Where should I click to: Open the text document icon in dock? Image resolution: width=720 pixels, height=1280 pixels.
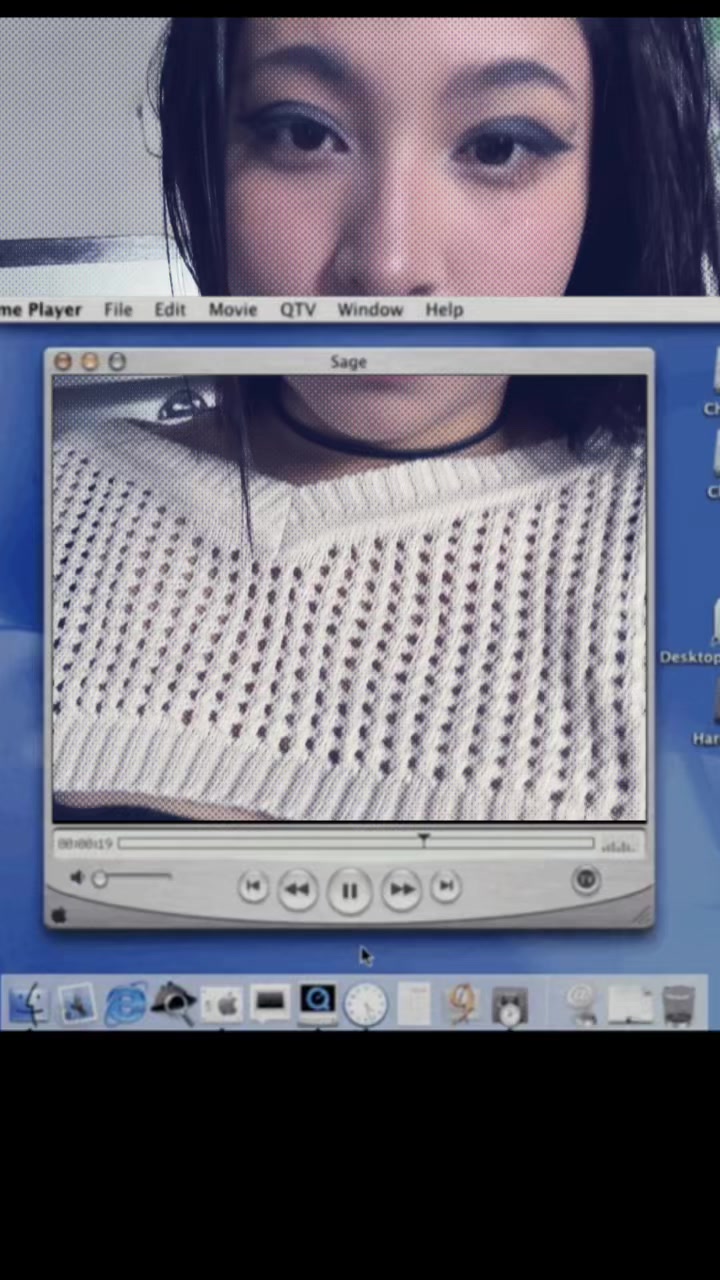point(414,1003)
